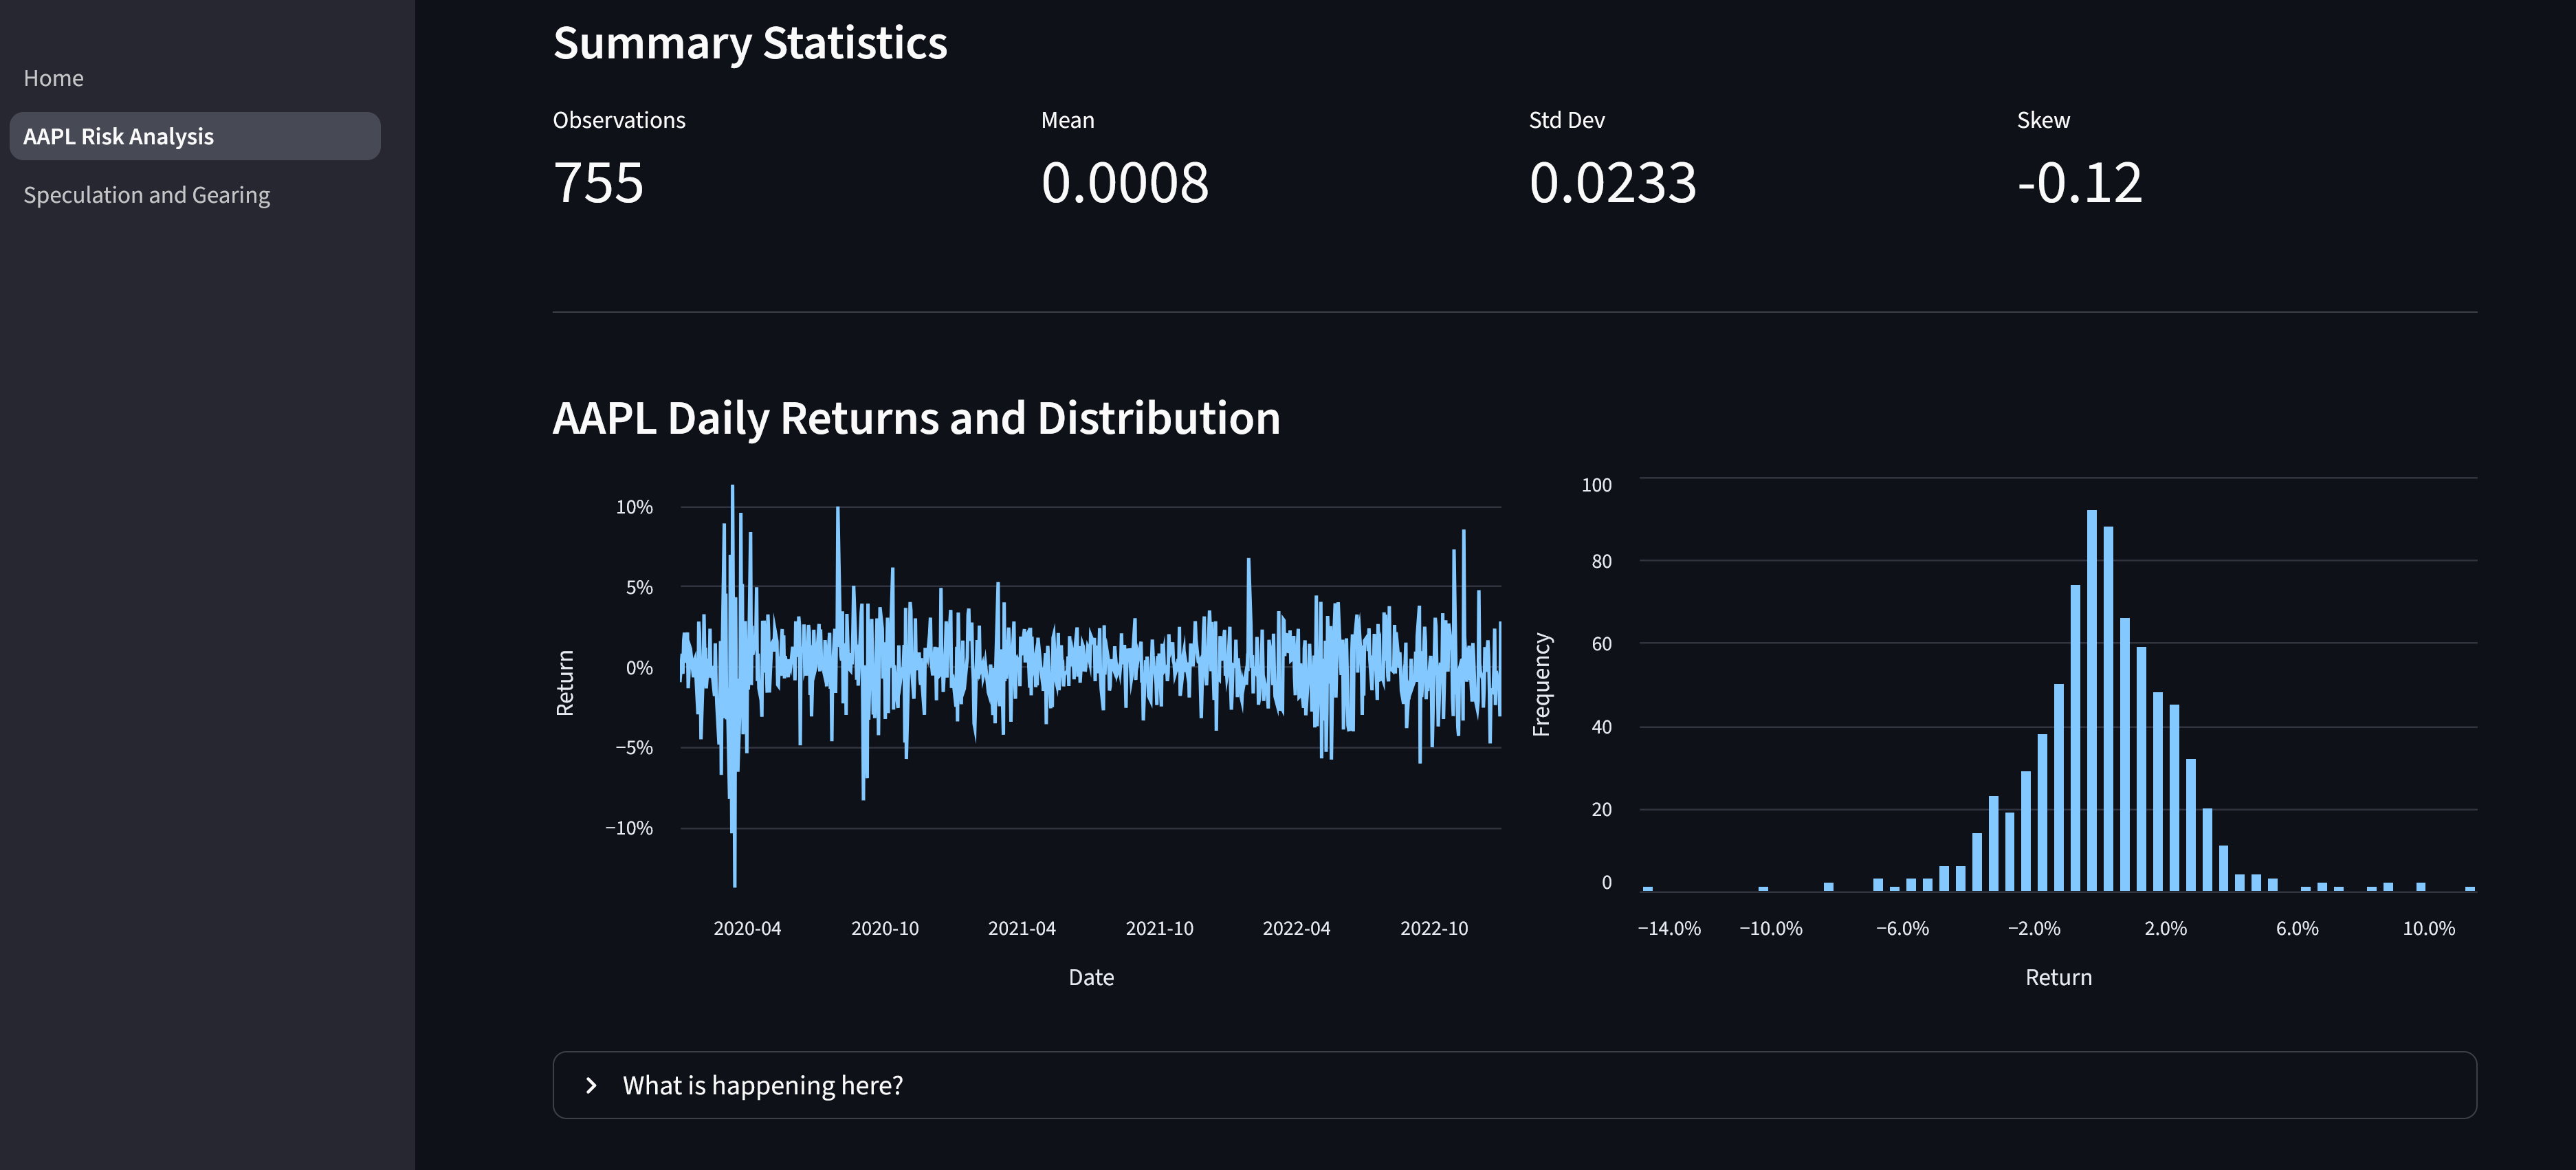Click the Summary Statistics heading
The width and height of the screenshot is (2576, 1170).
[x=750, y=42]
